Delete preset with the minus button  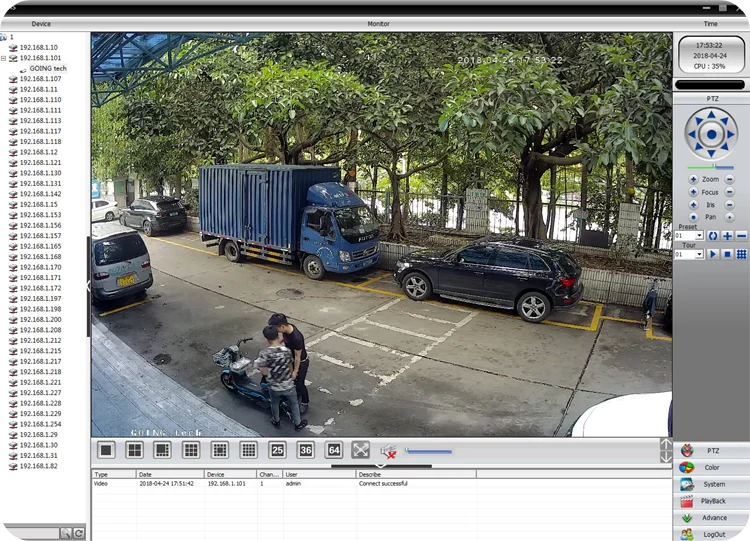(741, 236)
